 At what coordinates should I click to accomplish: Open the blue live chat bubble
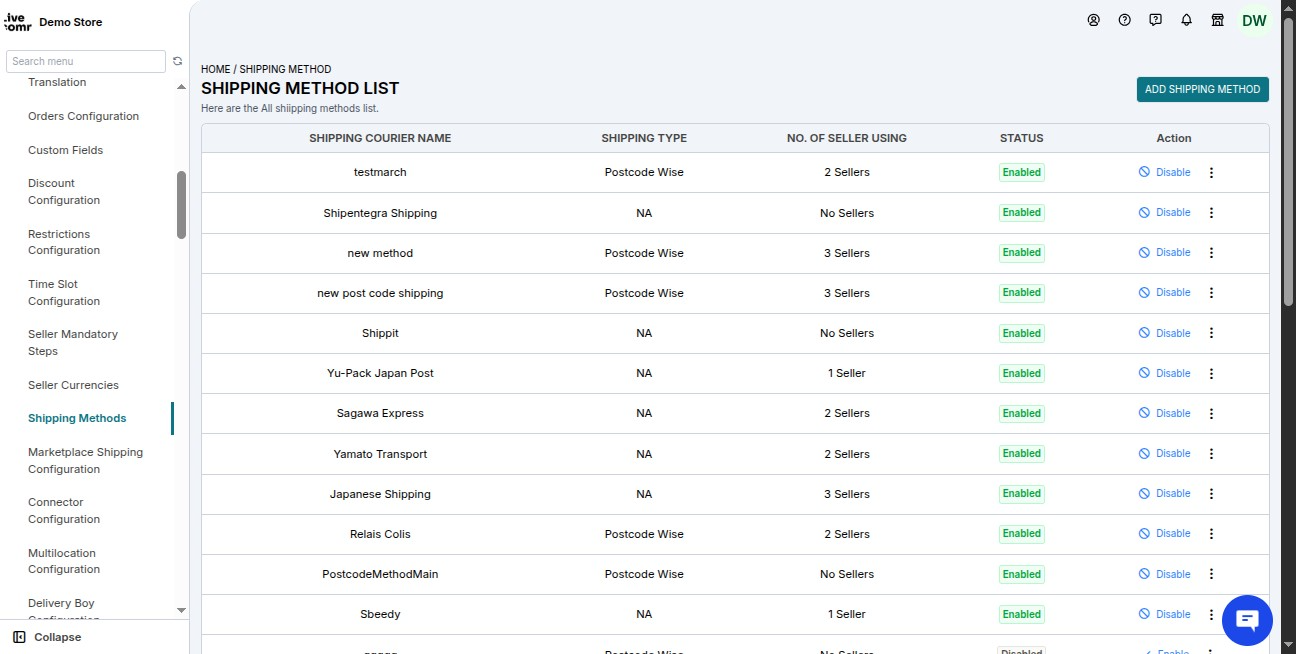pyautogui.click(x=1247, y=620)
